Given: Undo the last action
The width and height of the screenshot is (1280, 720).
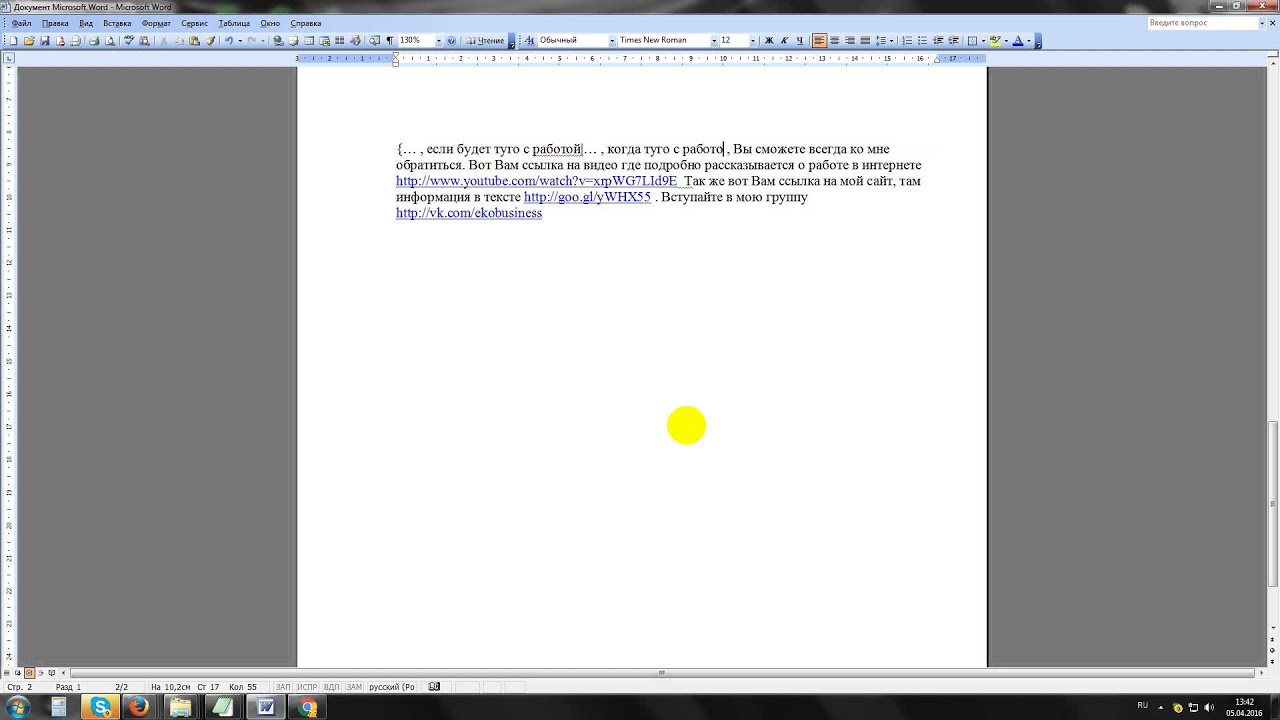Looking at the screenshot, I should point(229,41).
